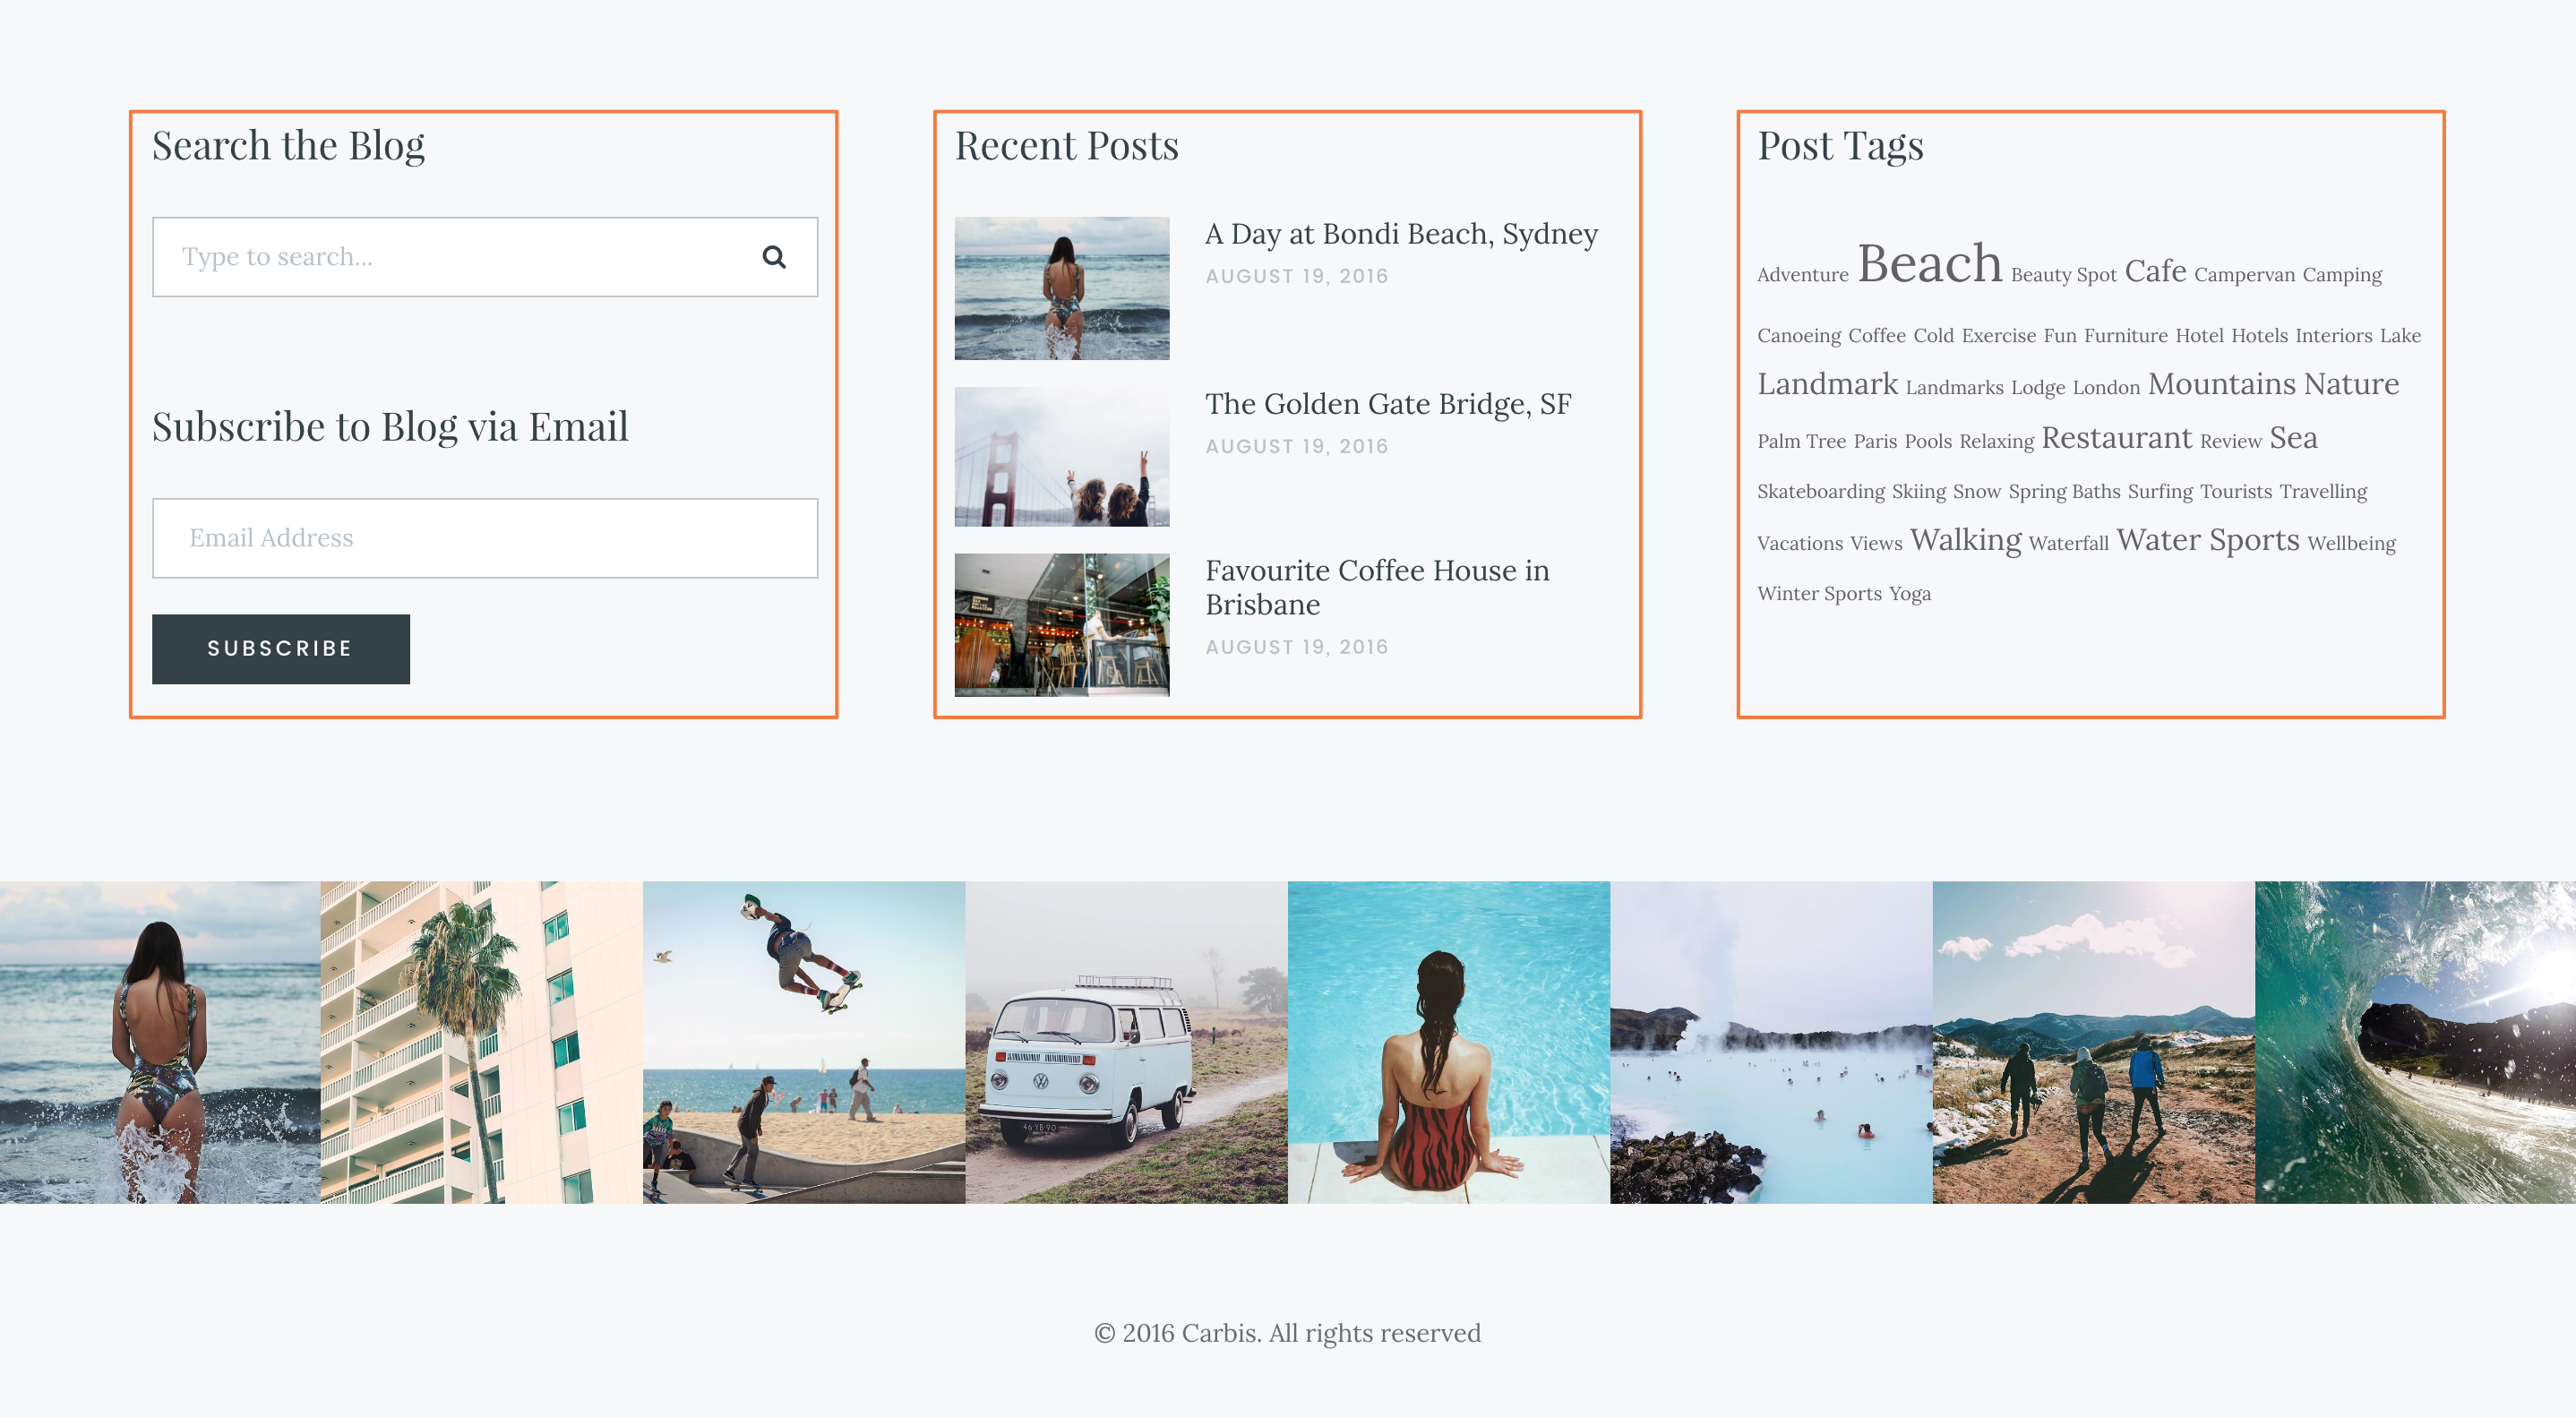This screenshot has width=2576, height=1417.
Task: Click the Email Address input field
Action: 485,538
